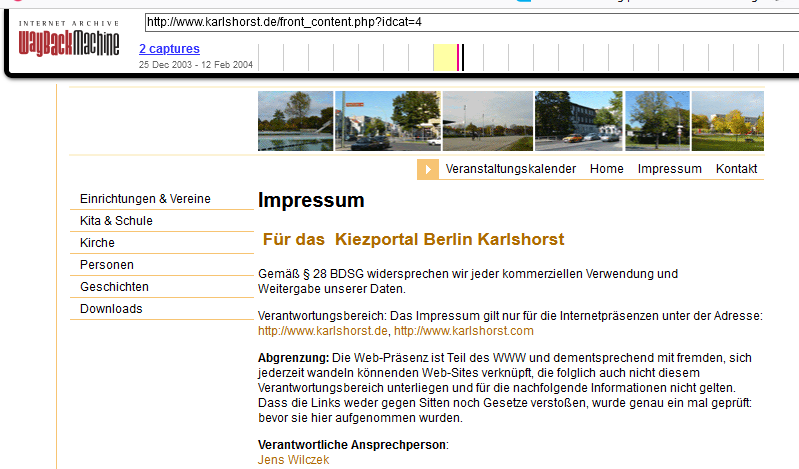Select the yellow highlighted month in timeline
799x469 pixels.
445,58
